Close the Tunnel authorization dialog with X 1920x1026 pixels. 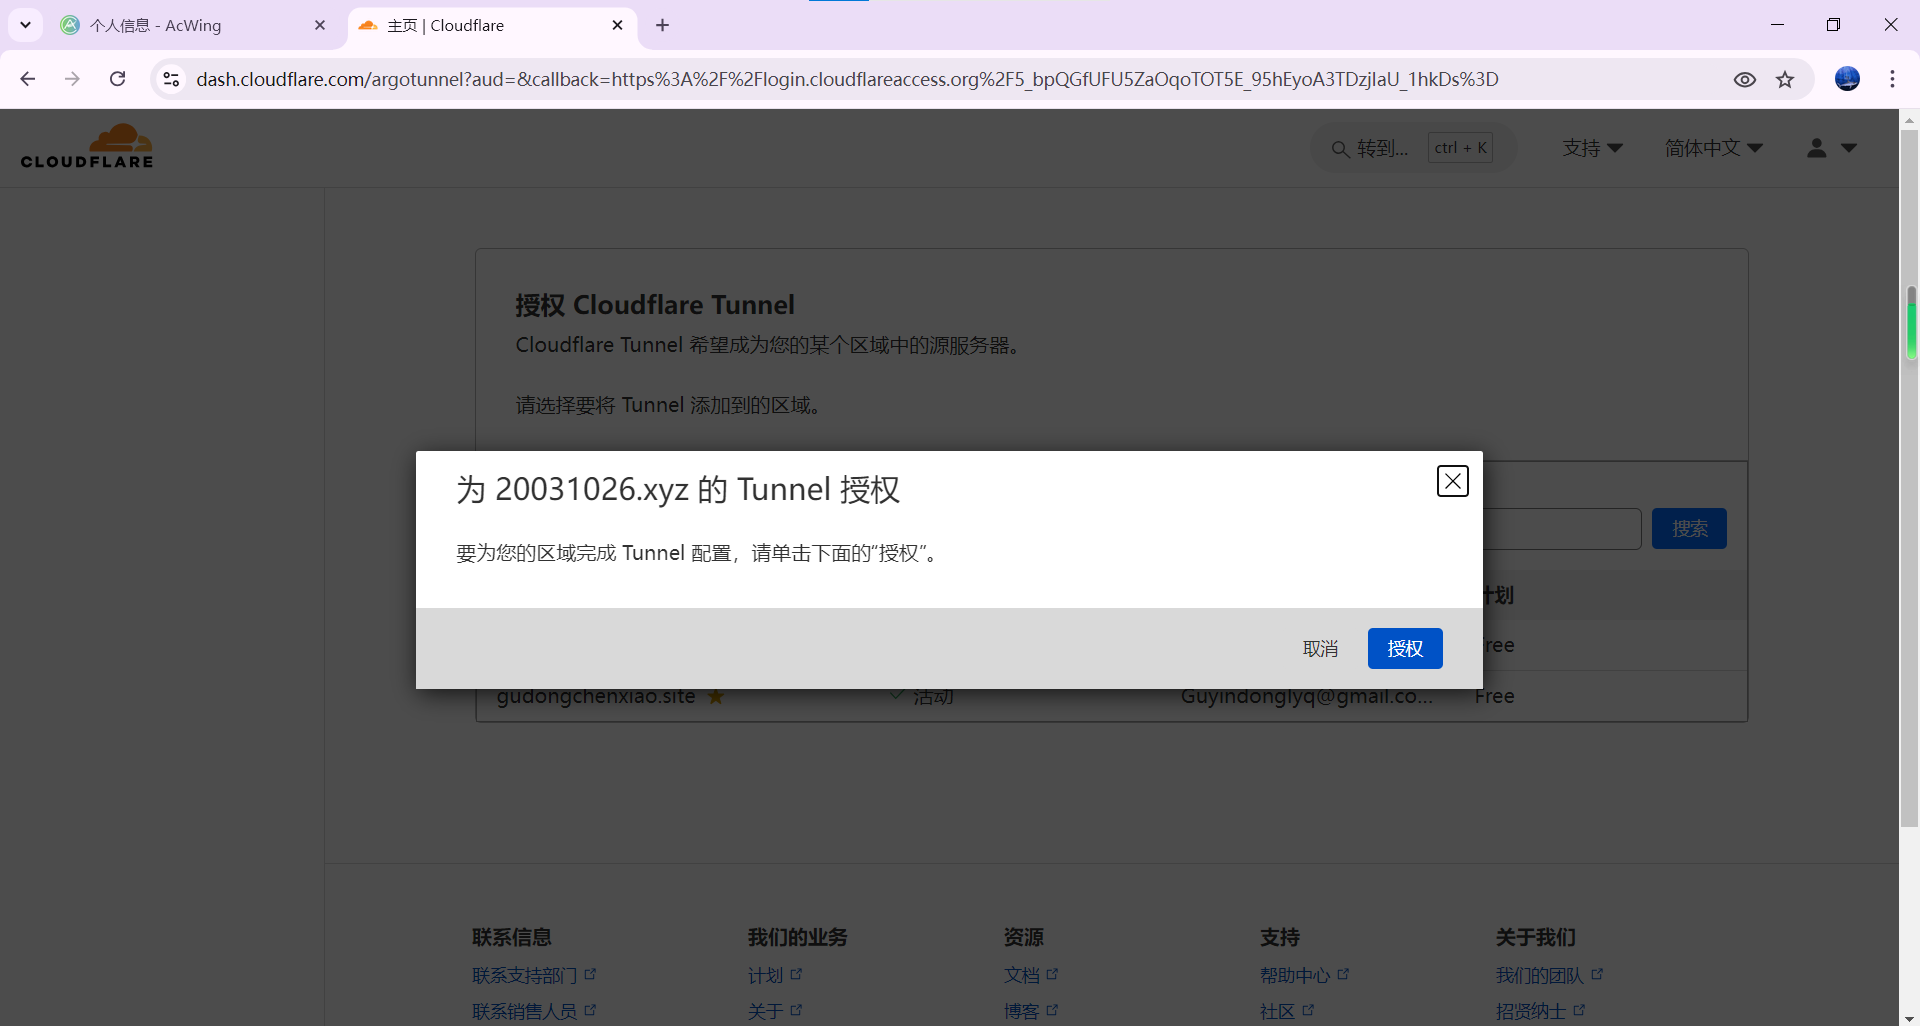click(1452, 481)
